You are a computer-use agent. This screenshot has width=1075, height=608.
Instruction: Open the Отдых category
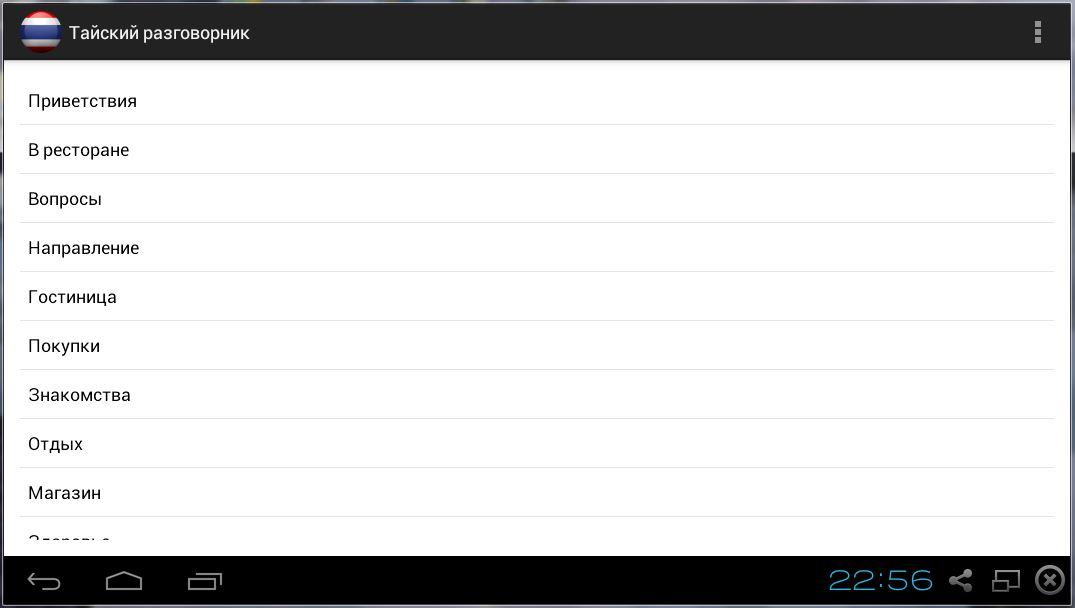(x=537, y=443)
